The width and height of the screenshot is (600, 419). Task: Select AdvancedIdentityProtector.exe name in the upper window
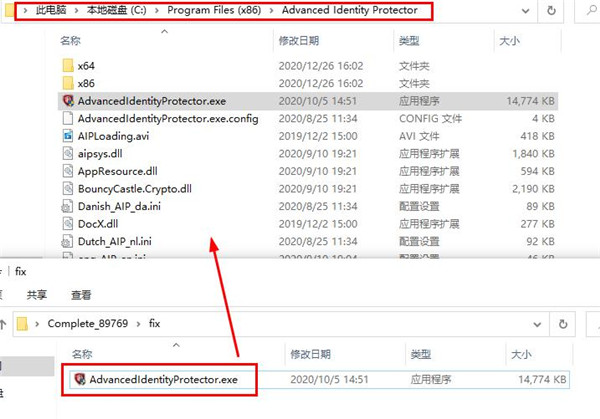pyautogui.click(x=152, y=101)
